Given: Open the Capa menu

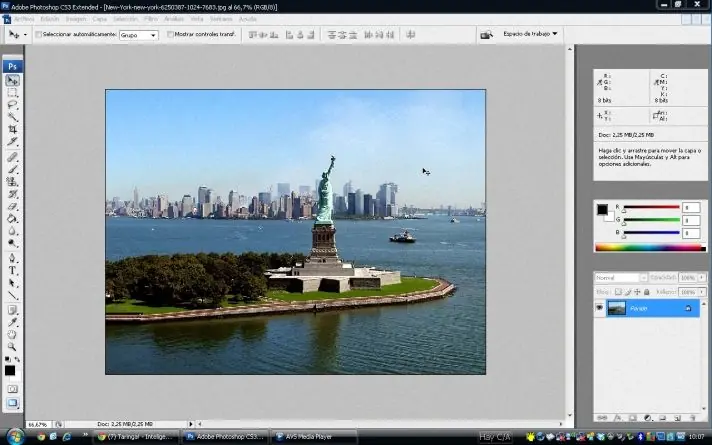Looking at the screenshot, I should (99, 19).
